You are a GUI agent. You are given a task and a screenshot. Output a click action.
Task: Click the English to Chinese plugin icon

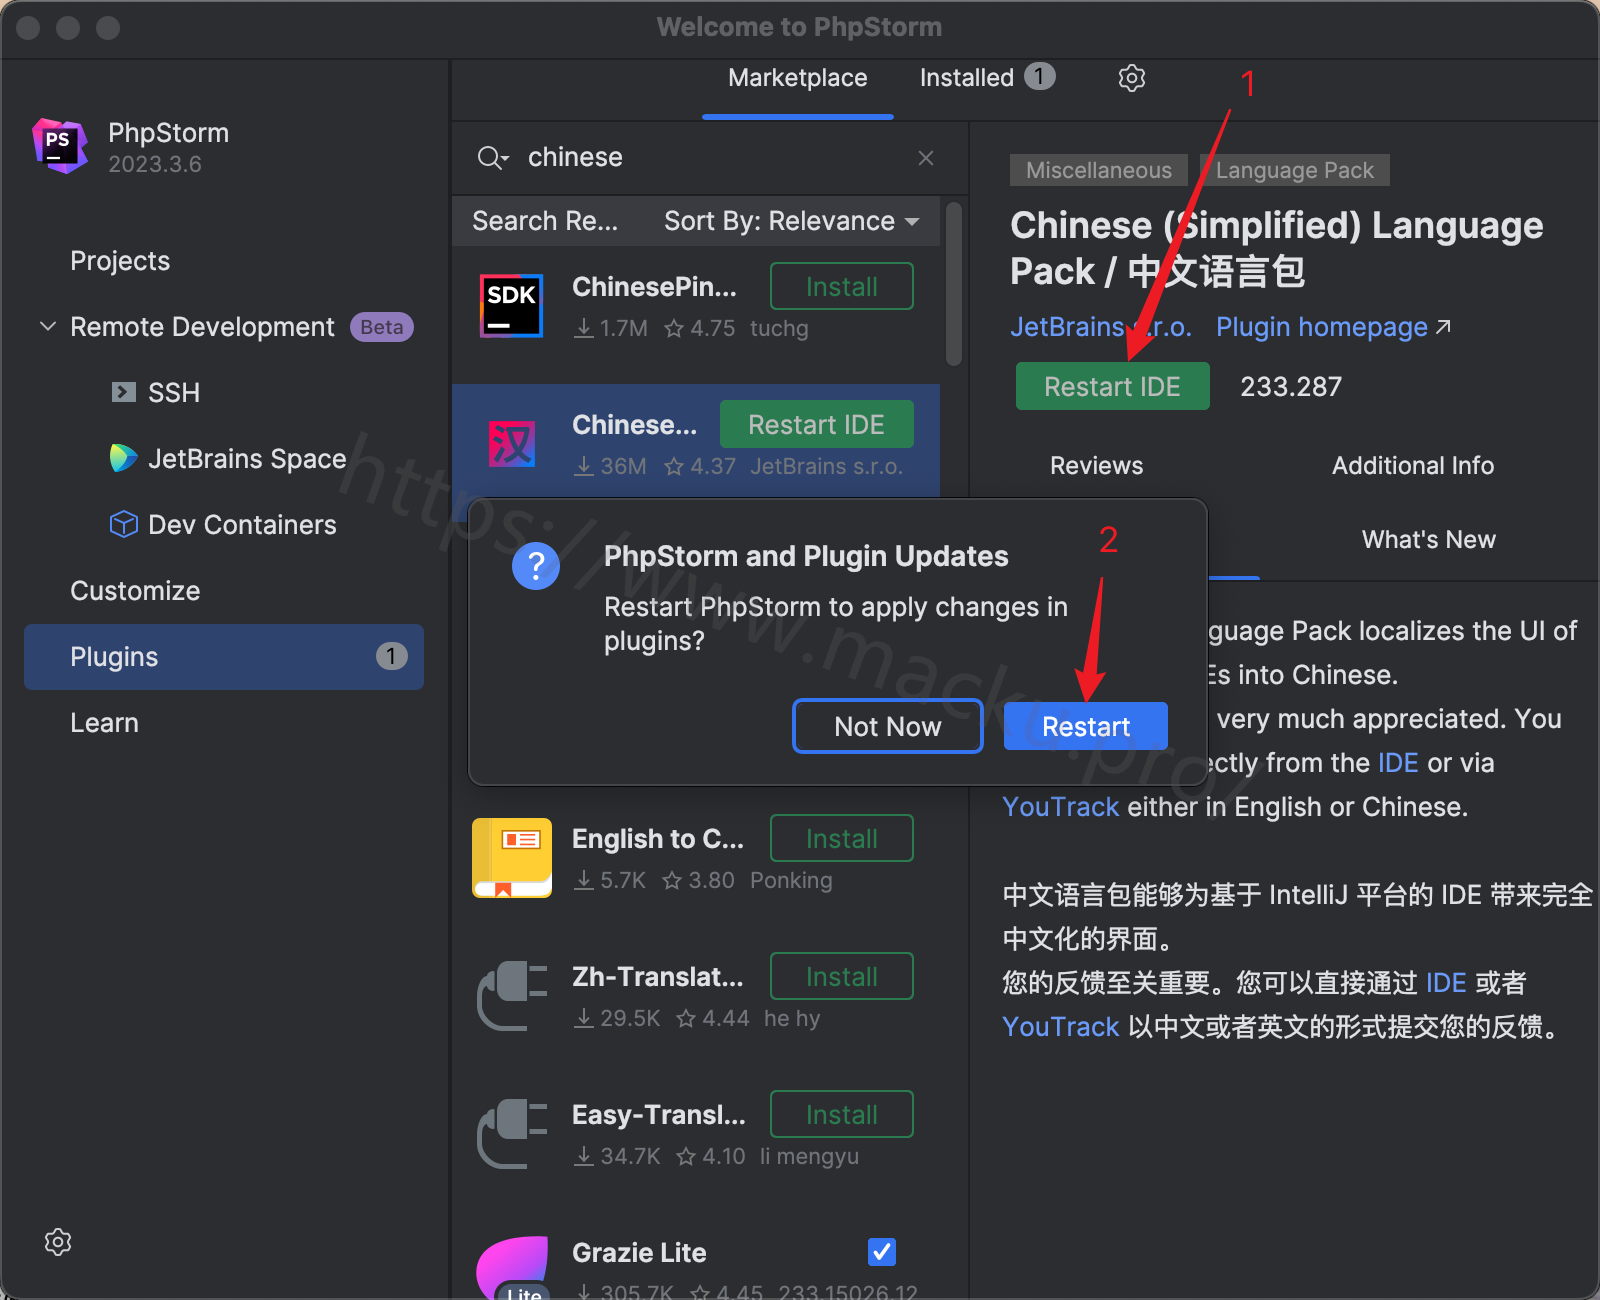[x=511, y=857]
